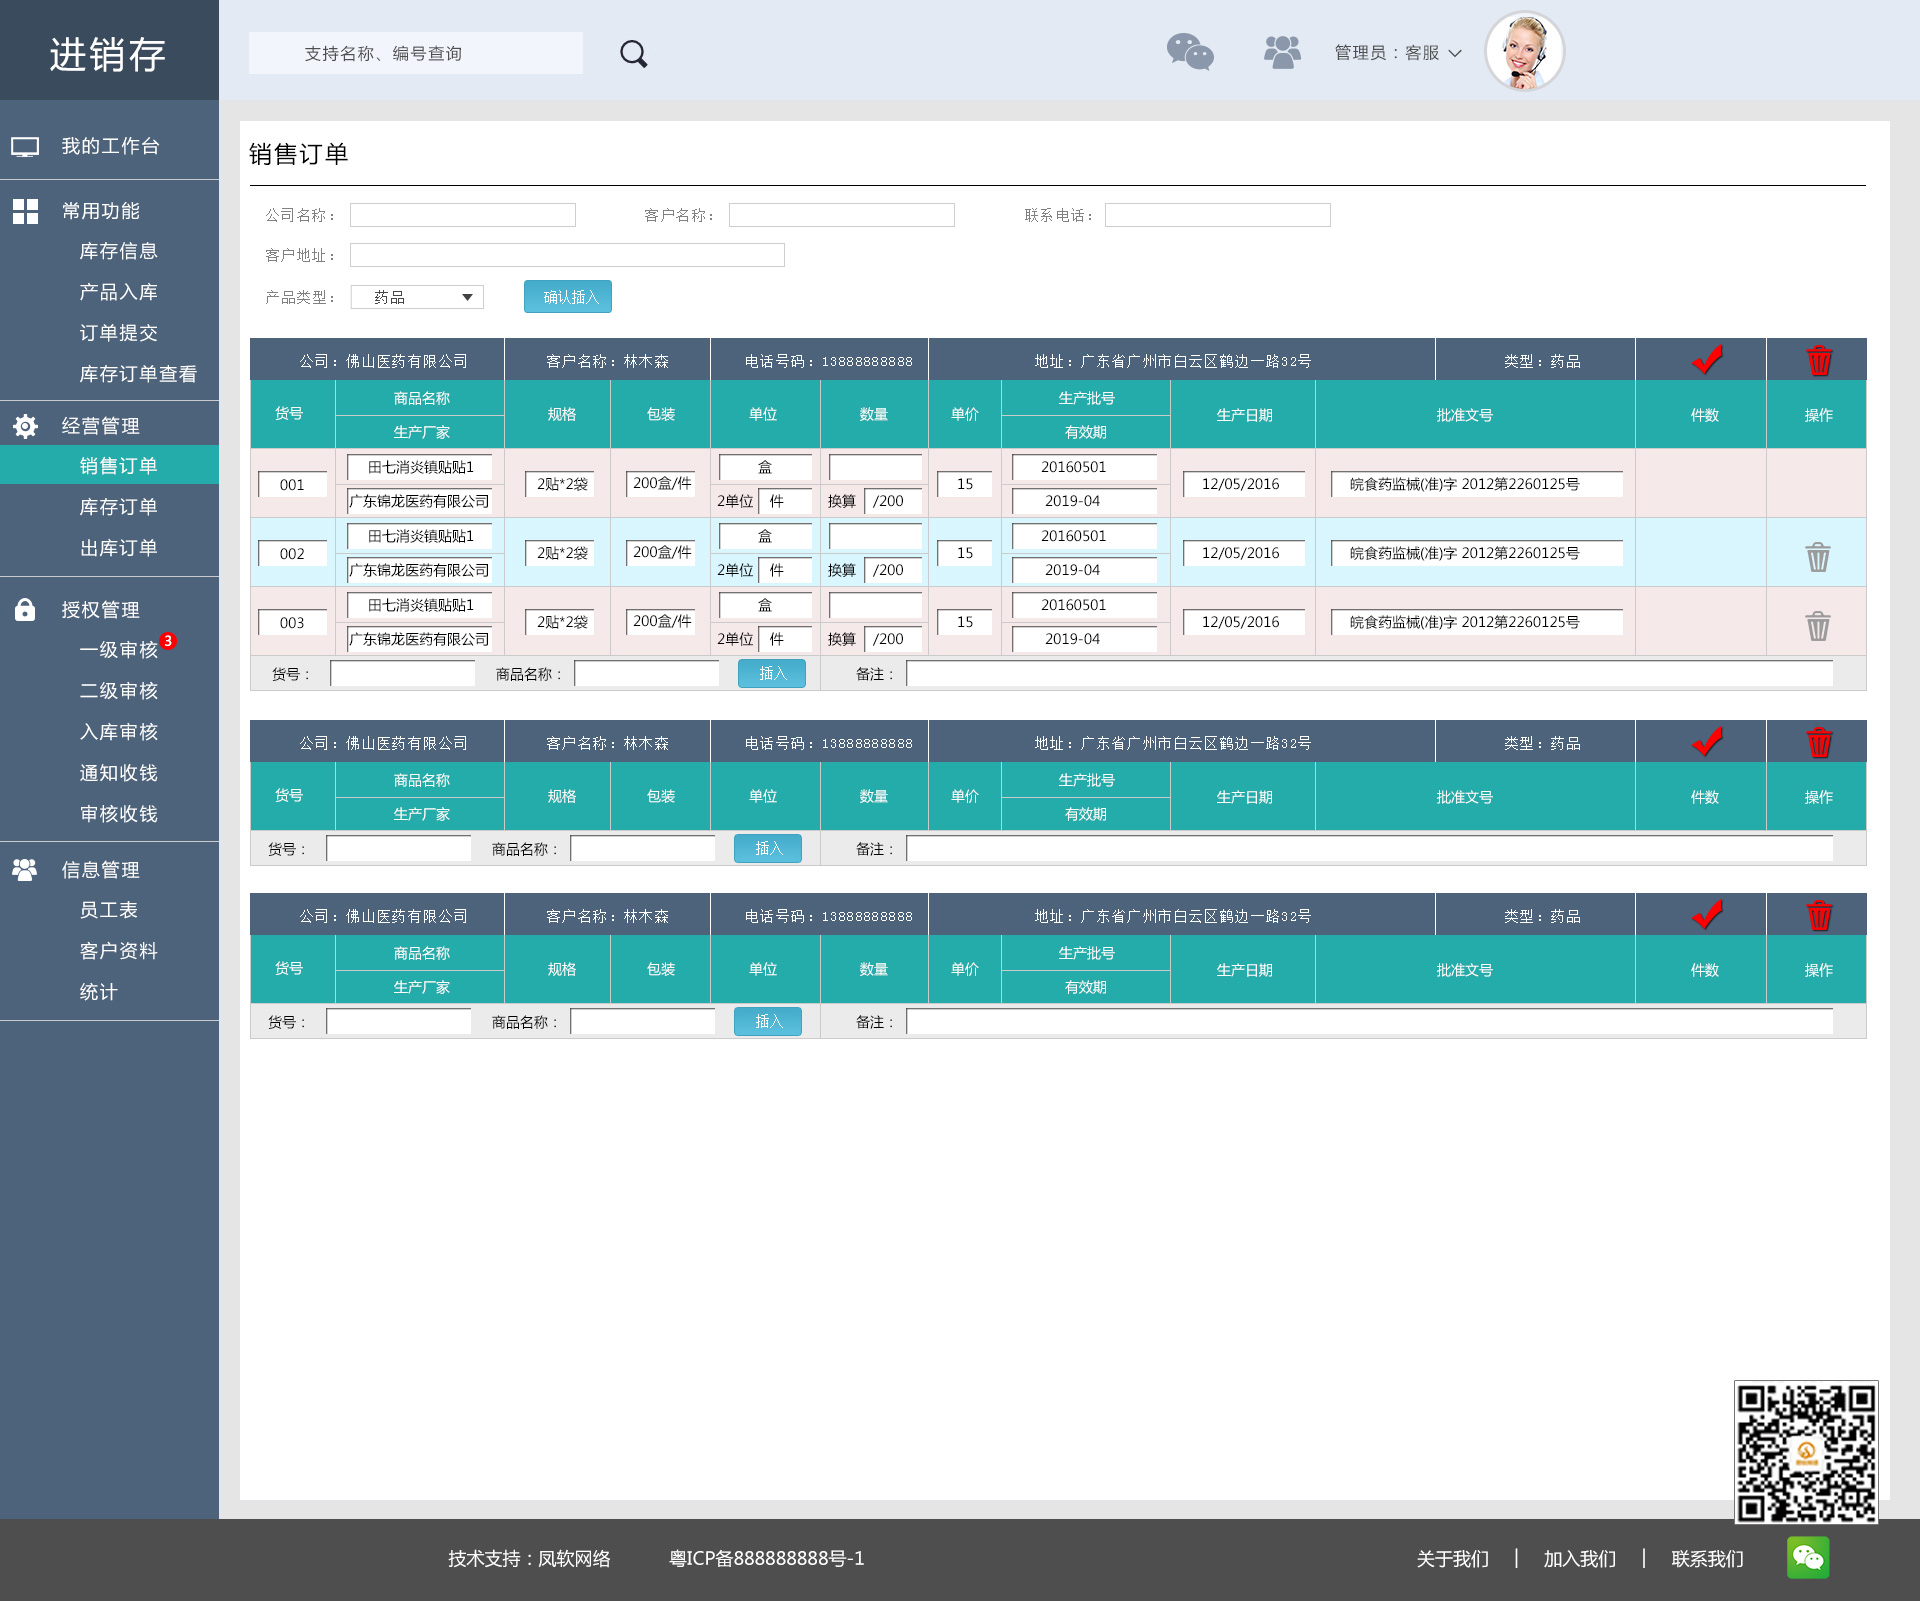Open the 关于我们 footer link
This screenshot has width=1920, height=1601.
tap(1452, 1559)
